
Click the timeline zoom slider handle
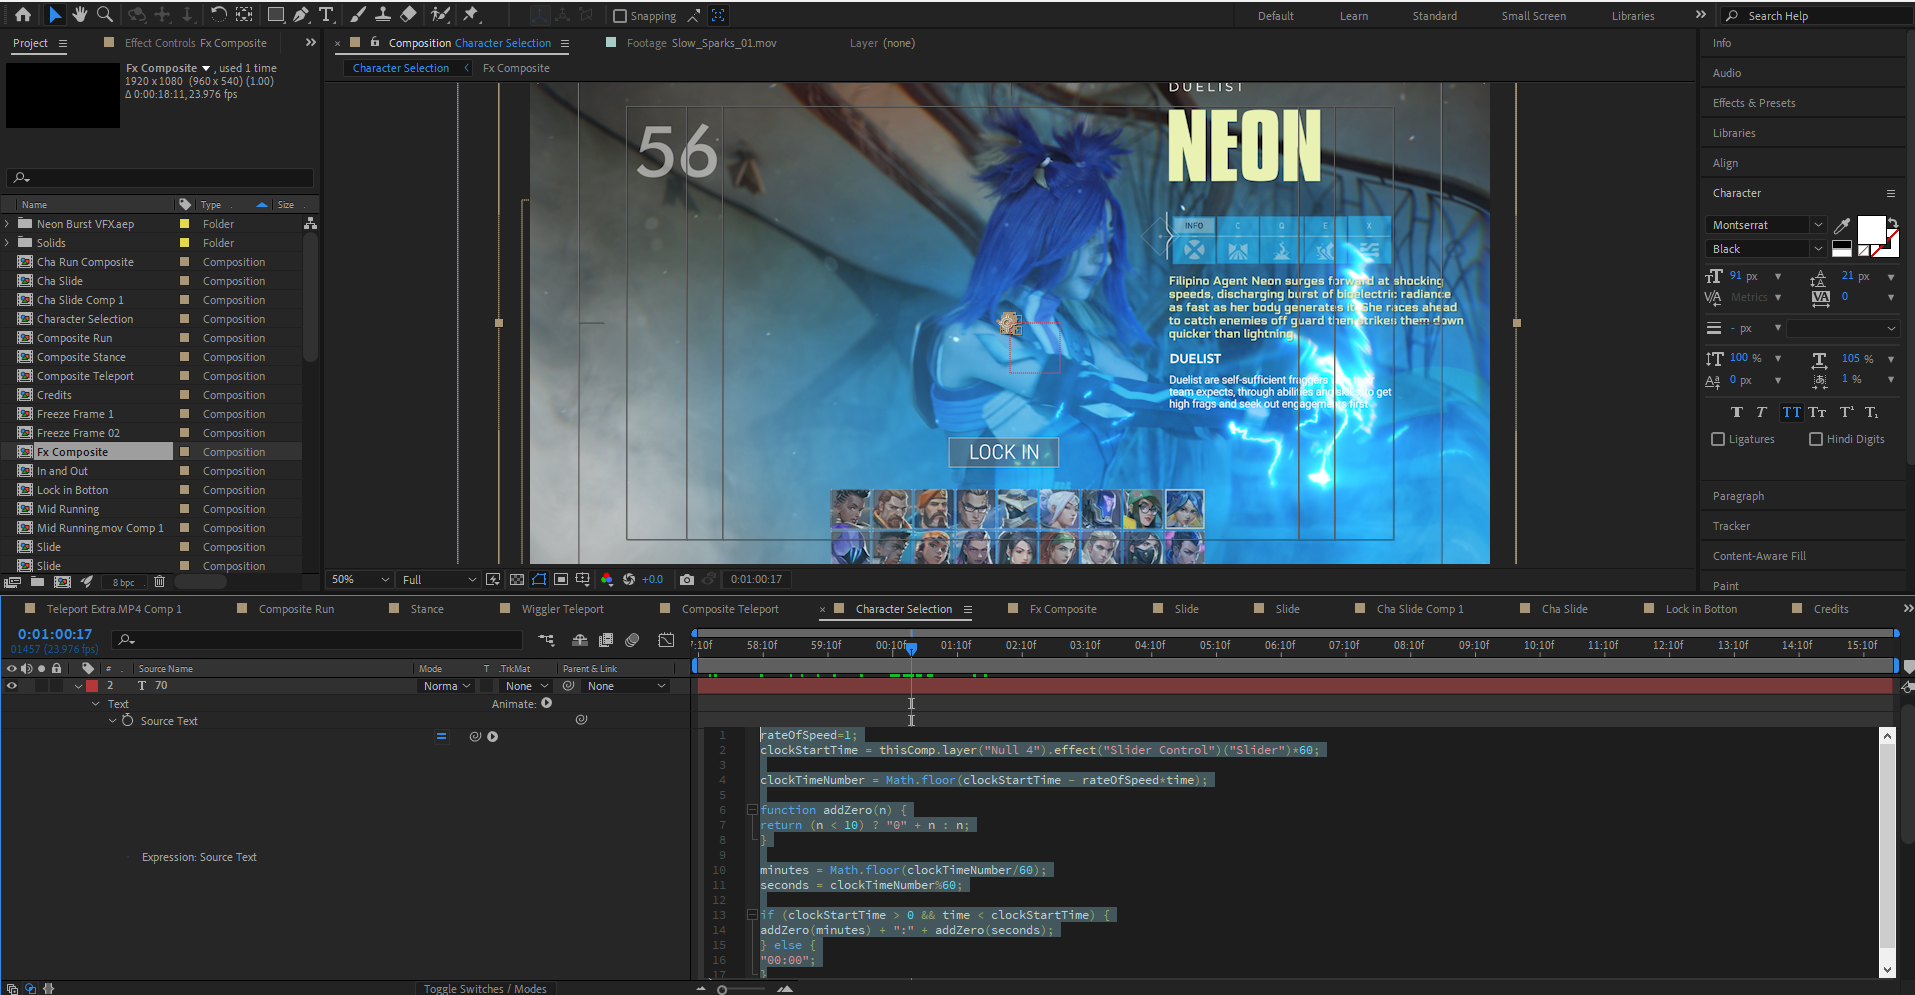(x=722, y=990)
